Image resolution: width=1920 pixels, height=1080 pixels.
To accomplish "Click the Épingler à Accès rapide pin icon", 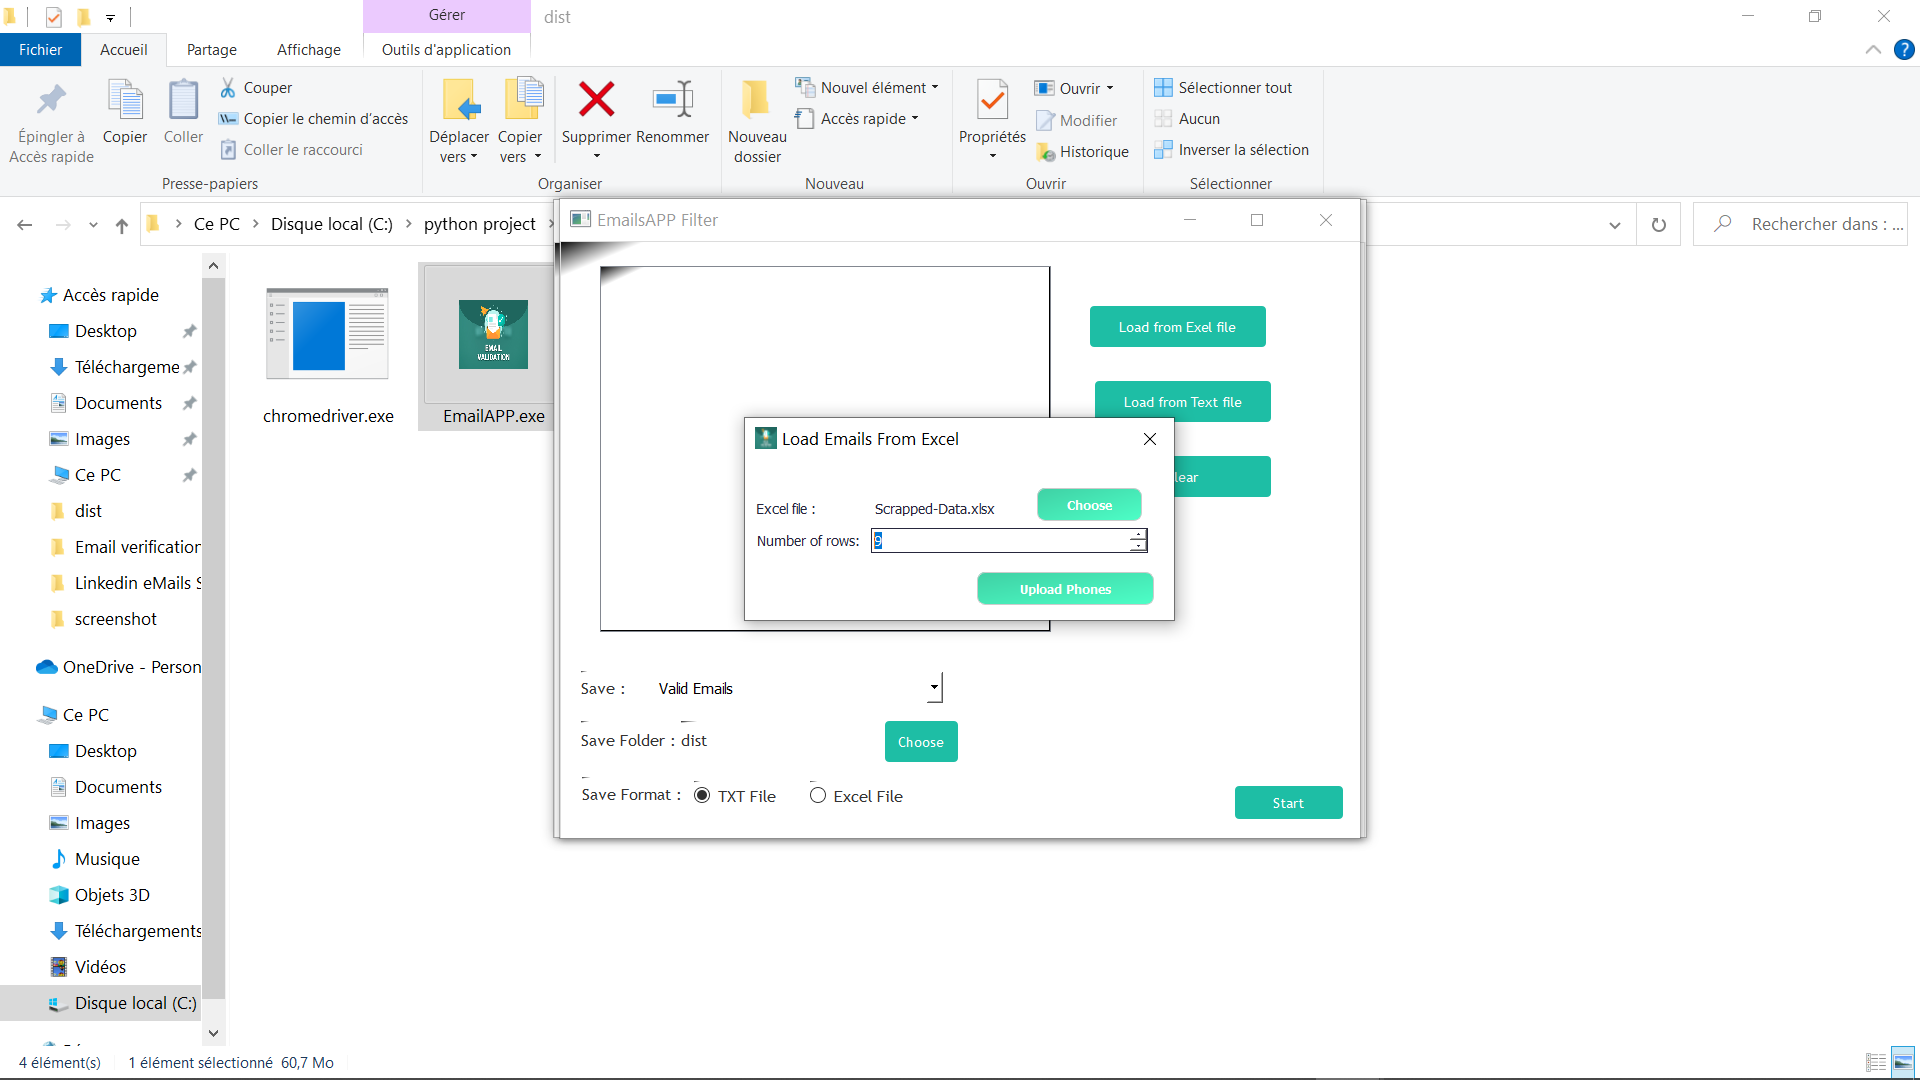I will [x=51, y=100].
